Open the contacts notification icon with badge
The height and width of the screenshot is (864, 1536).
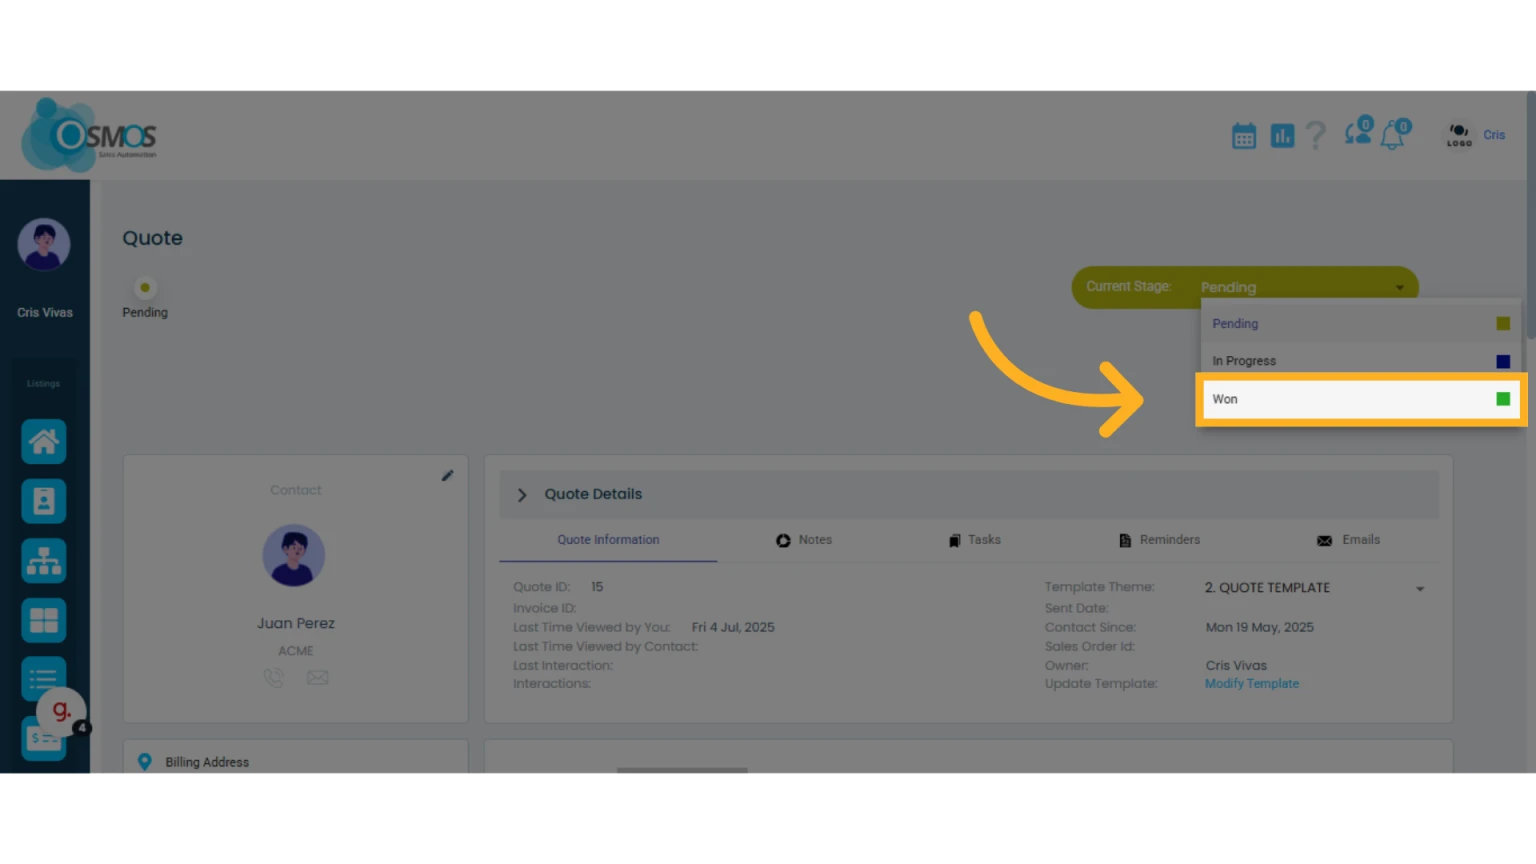click(x=1359, y=132)
